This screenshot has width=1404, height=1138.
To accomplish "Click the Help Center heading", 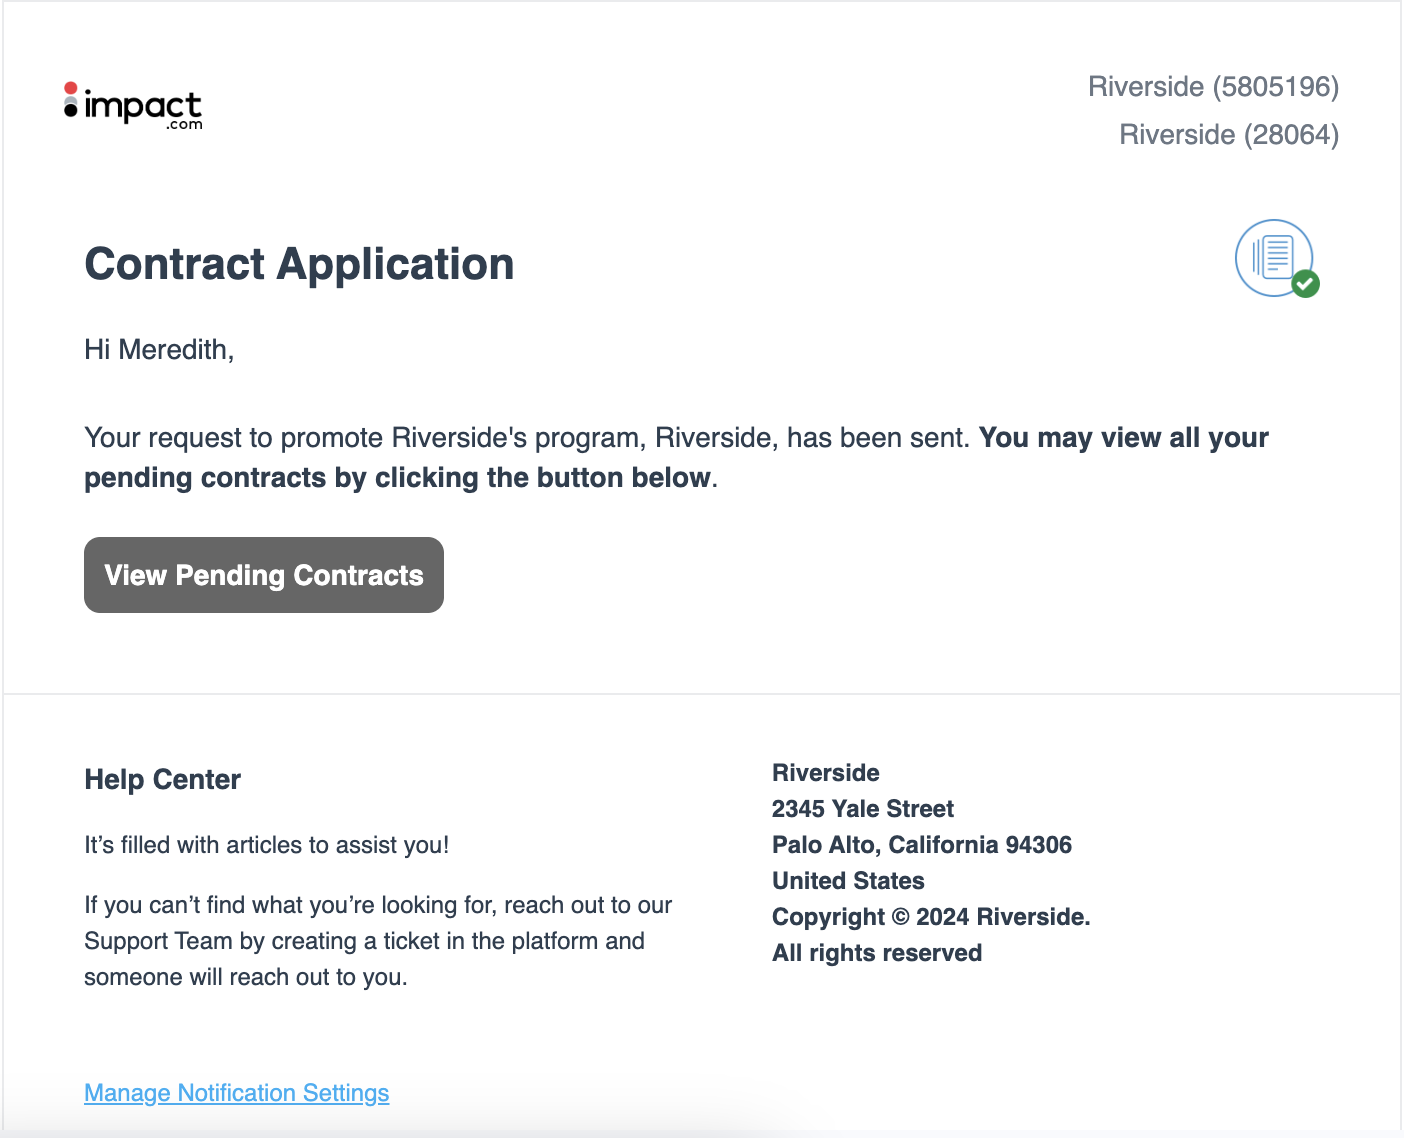I will (x=162, y=780).
